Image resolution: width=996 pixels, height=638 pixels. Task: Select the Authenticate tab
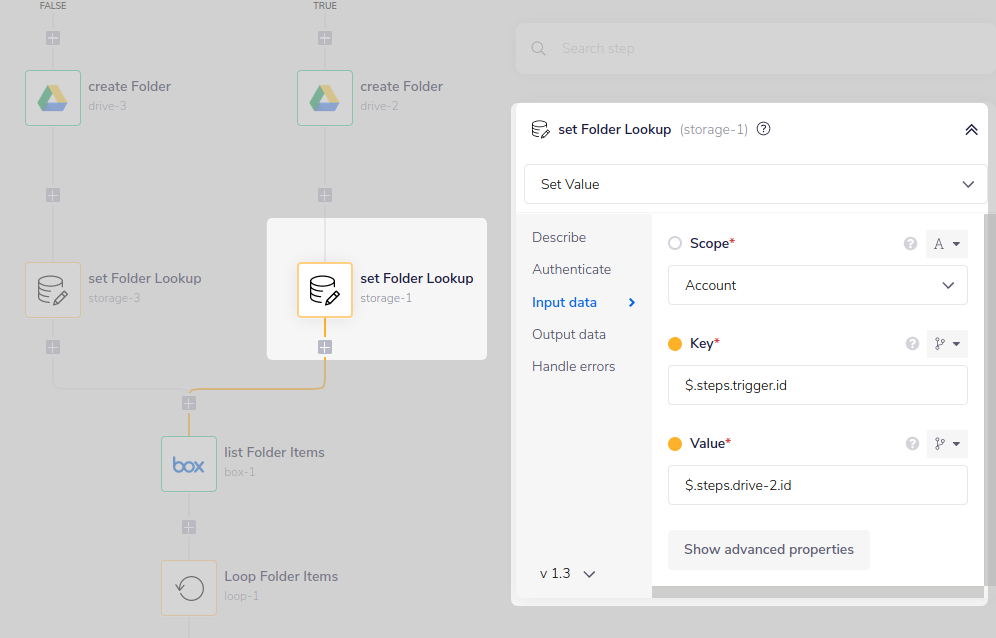tap(571, 269)
